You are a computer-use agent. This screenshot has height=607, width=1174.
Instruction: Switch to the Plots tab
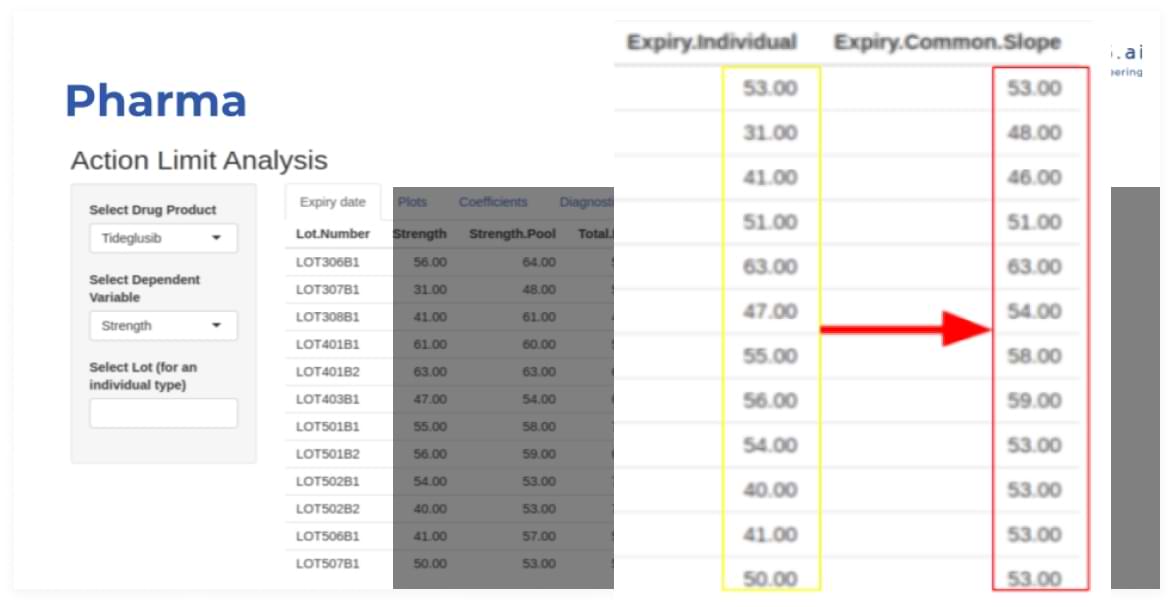[413, 202]
